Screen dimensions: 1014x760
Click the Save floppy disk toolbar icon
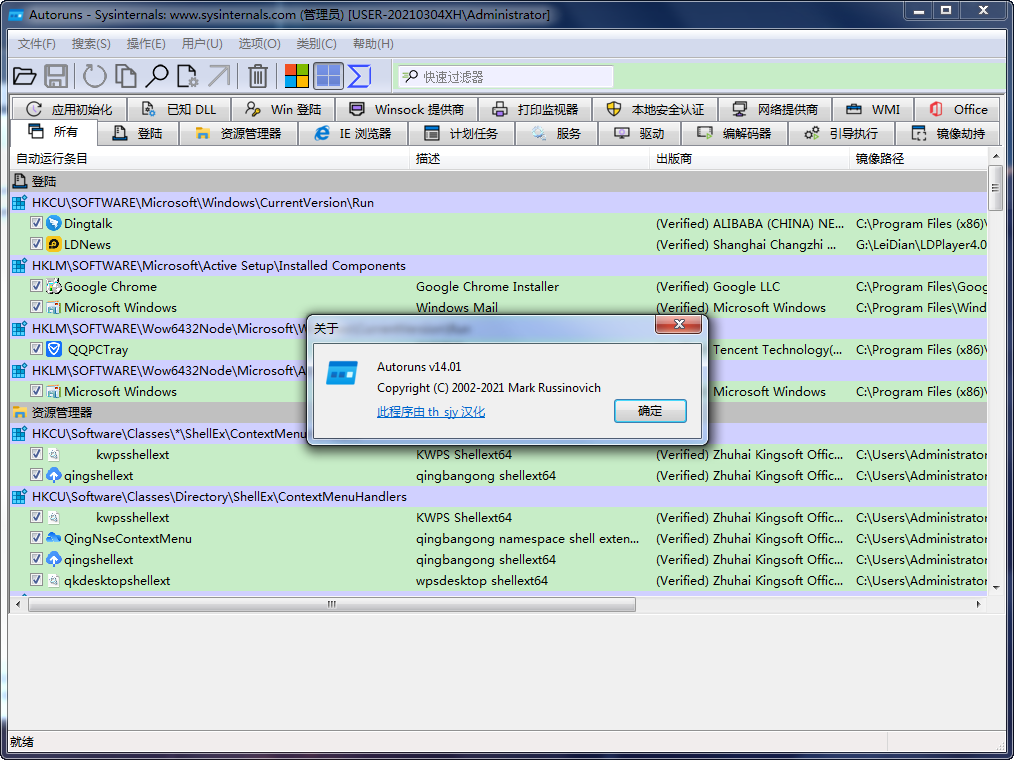tap(56, 76)
